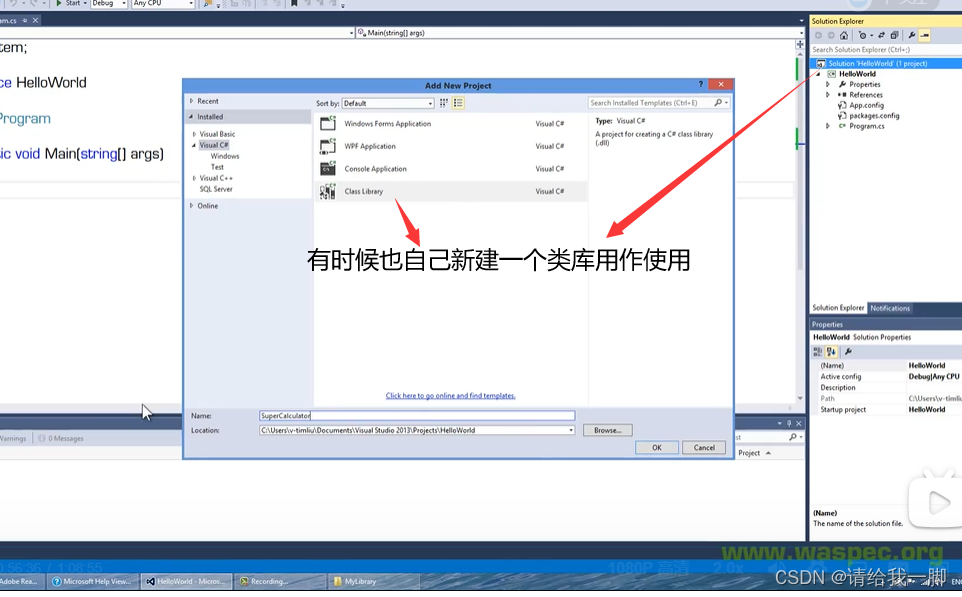Open the MyLibrary folder from the taskbar
Screen dimensions: 962x597
pyautogui.click(x=373, y=581)
